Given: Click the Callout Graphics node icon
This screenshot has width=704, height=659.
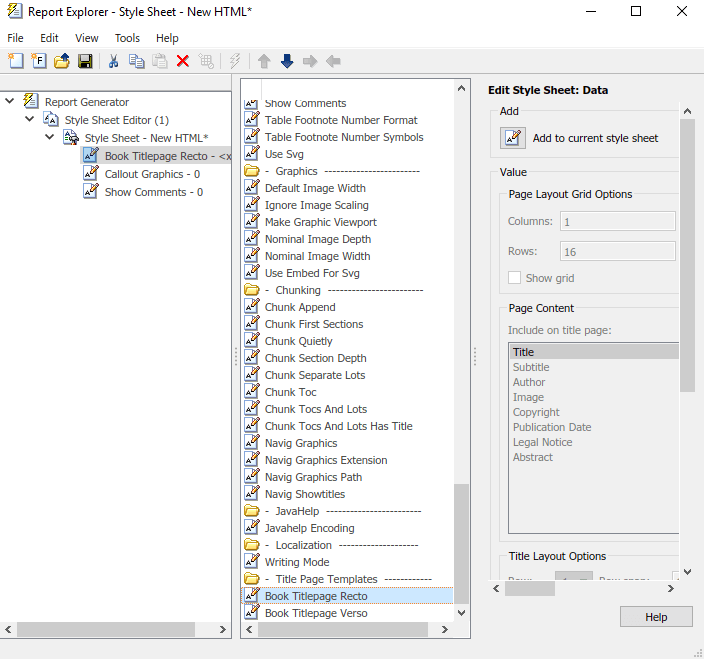Looking at the screenshot, I should (x=91, y=173).
